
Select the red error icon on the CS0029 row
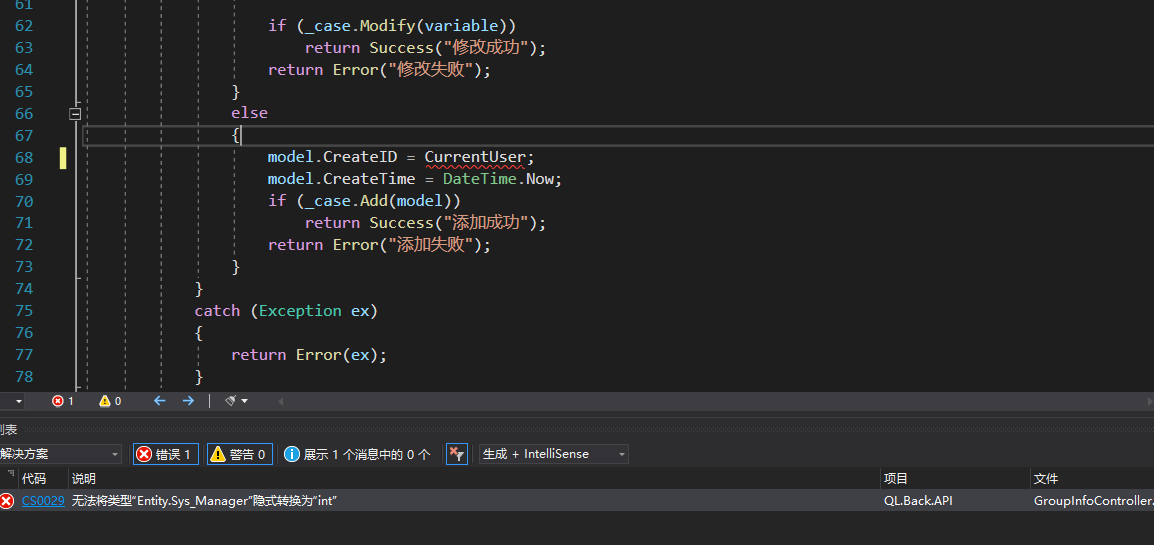click(7, 501)
